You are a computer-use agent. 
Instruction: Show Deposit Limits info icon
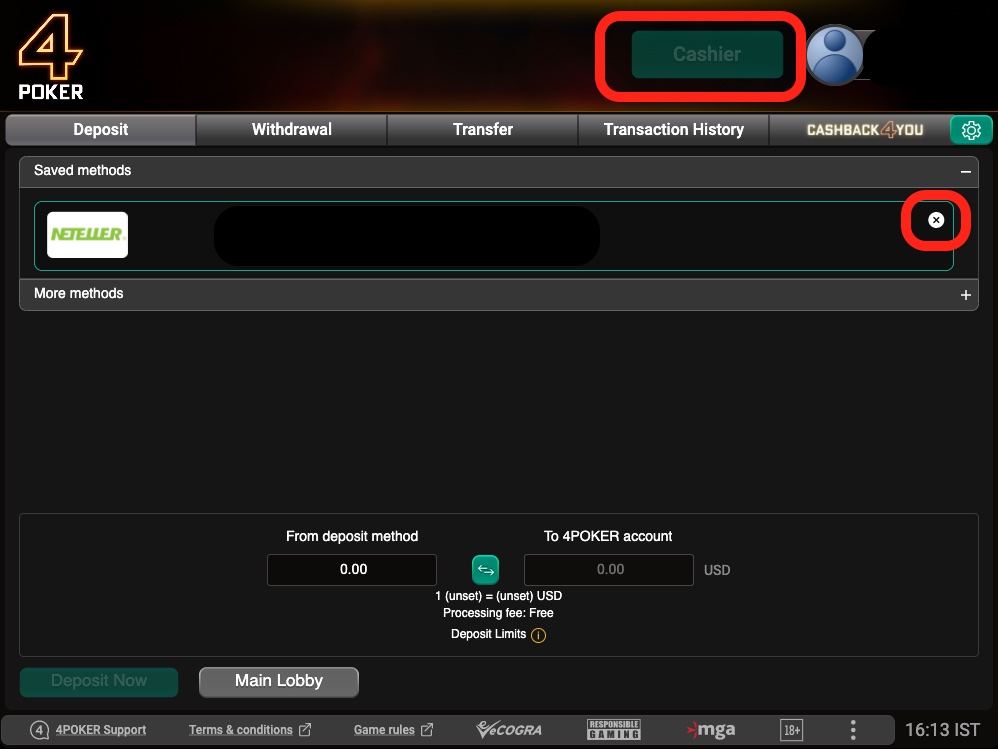(538, 635)
